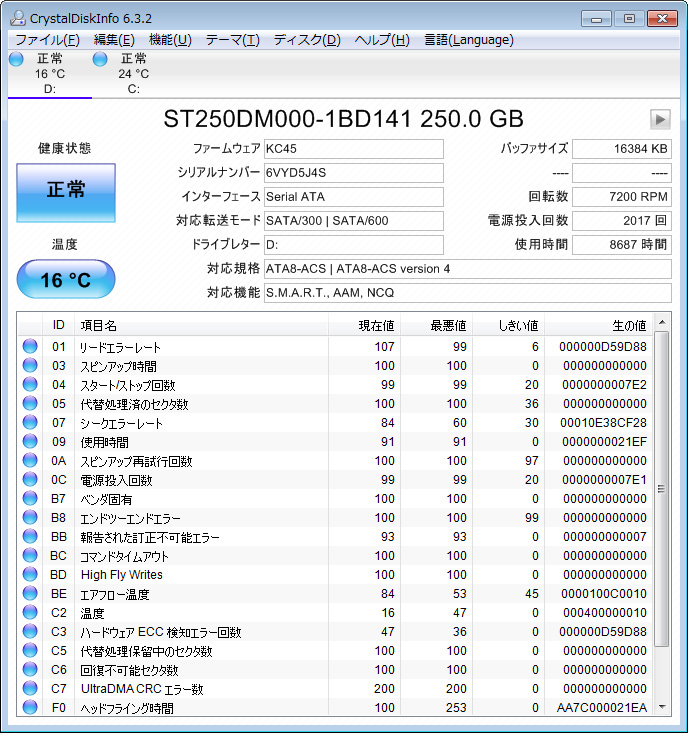Viewport: 688px width, 733px height.
Task: Open the ファイル(F) menu
Action: pyautogui.click(x=48, y=40)
